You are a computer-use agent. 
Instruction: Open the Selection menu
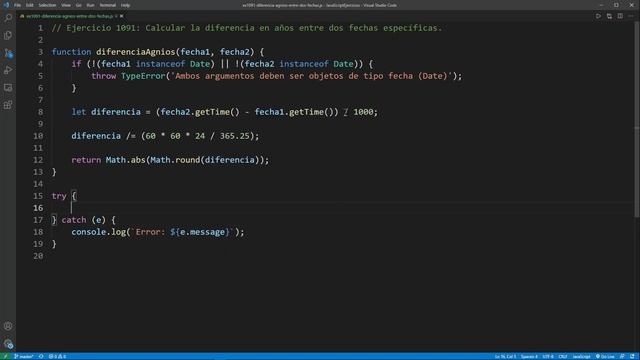click(47, 5)
